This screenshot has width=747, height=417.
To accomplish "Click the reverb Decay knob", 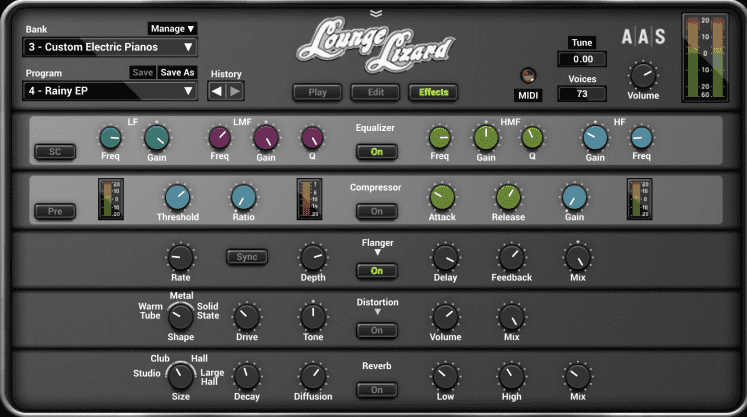I will [x=247, y=376].
